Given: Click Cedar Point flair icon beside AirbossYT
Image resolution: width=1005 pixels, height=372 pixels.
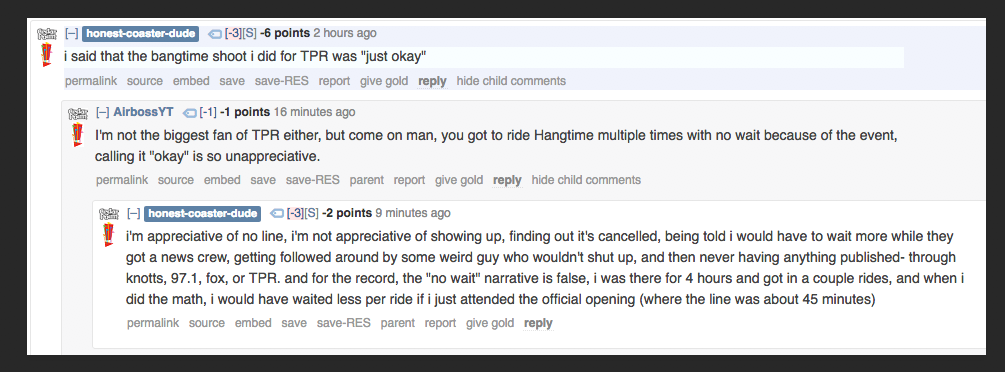Looking at the screenshot, I should pyautogui.click(x=78, y=114).
